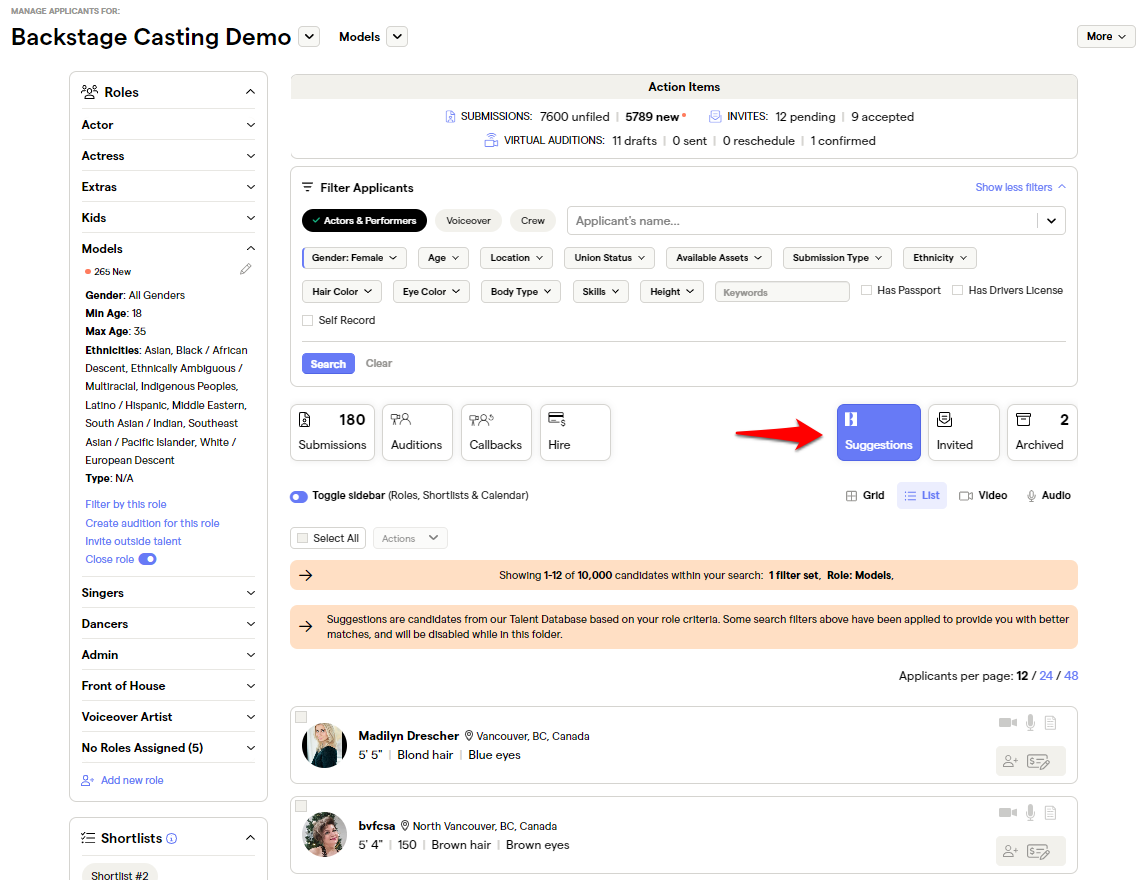This screenshot has width=1144, height=880.
Task: Switch to Grid view
Action: tap(864, 494)
